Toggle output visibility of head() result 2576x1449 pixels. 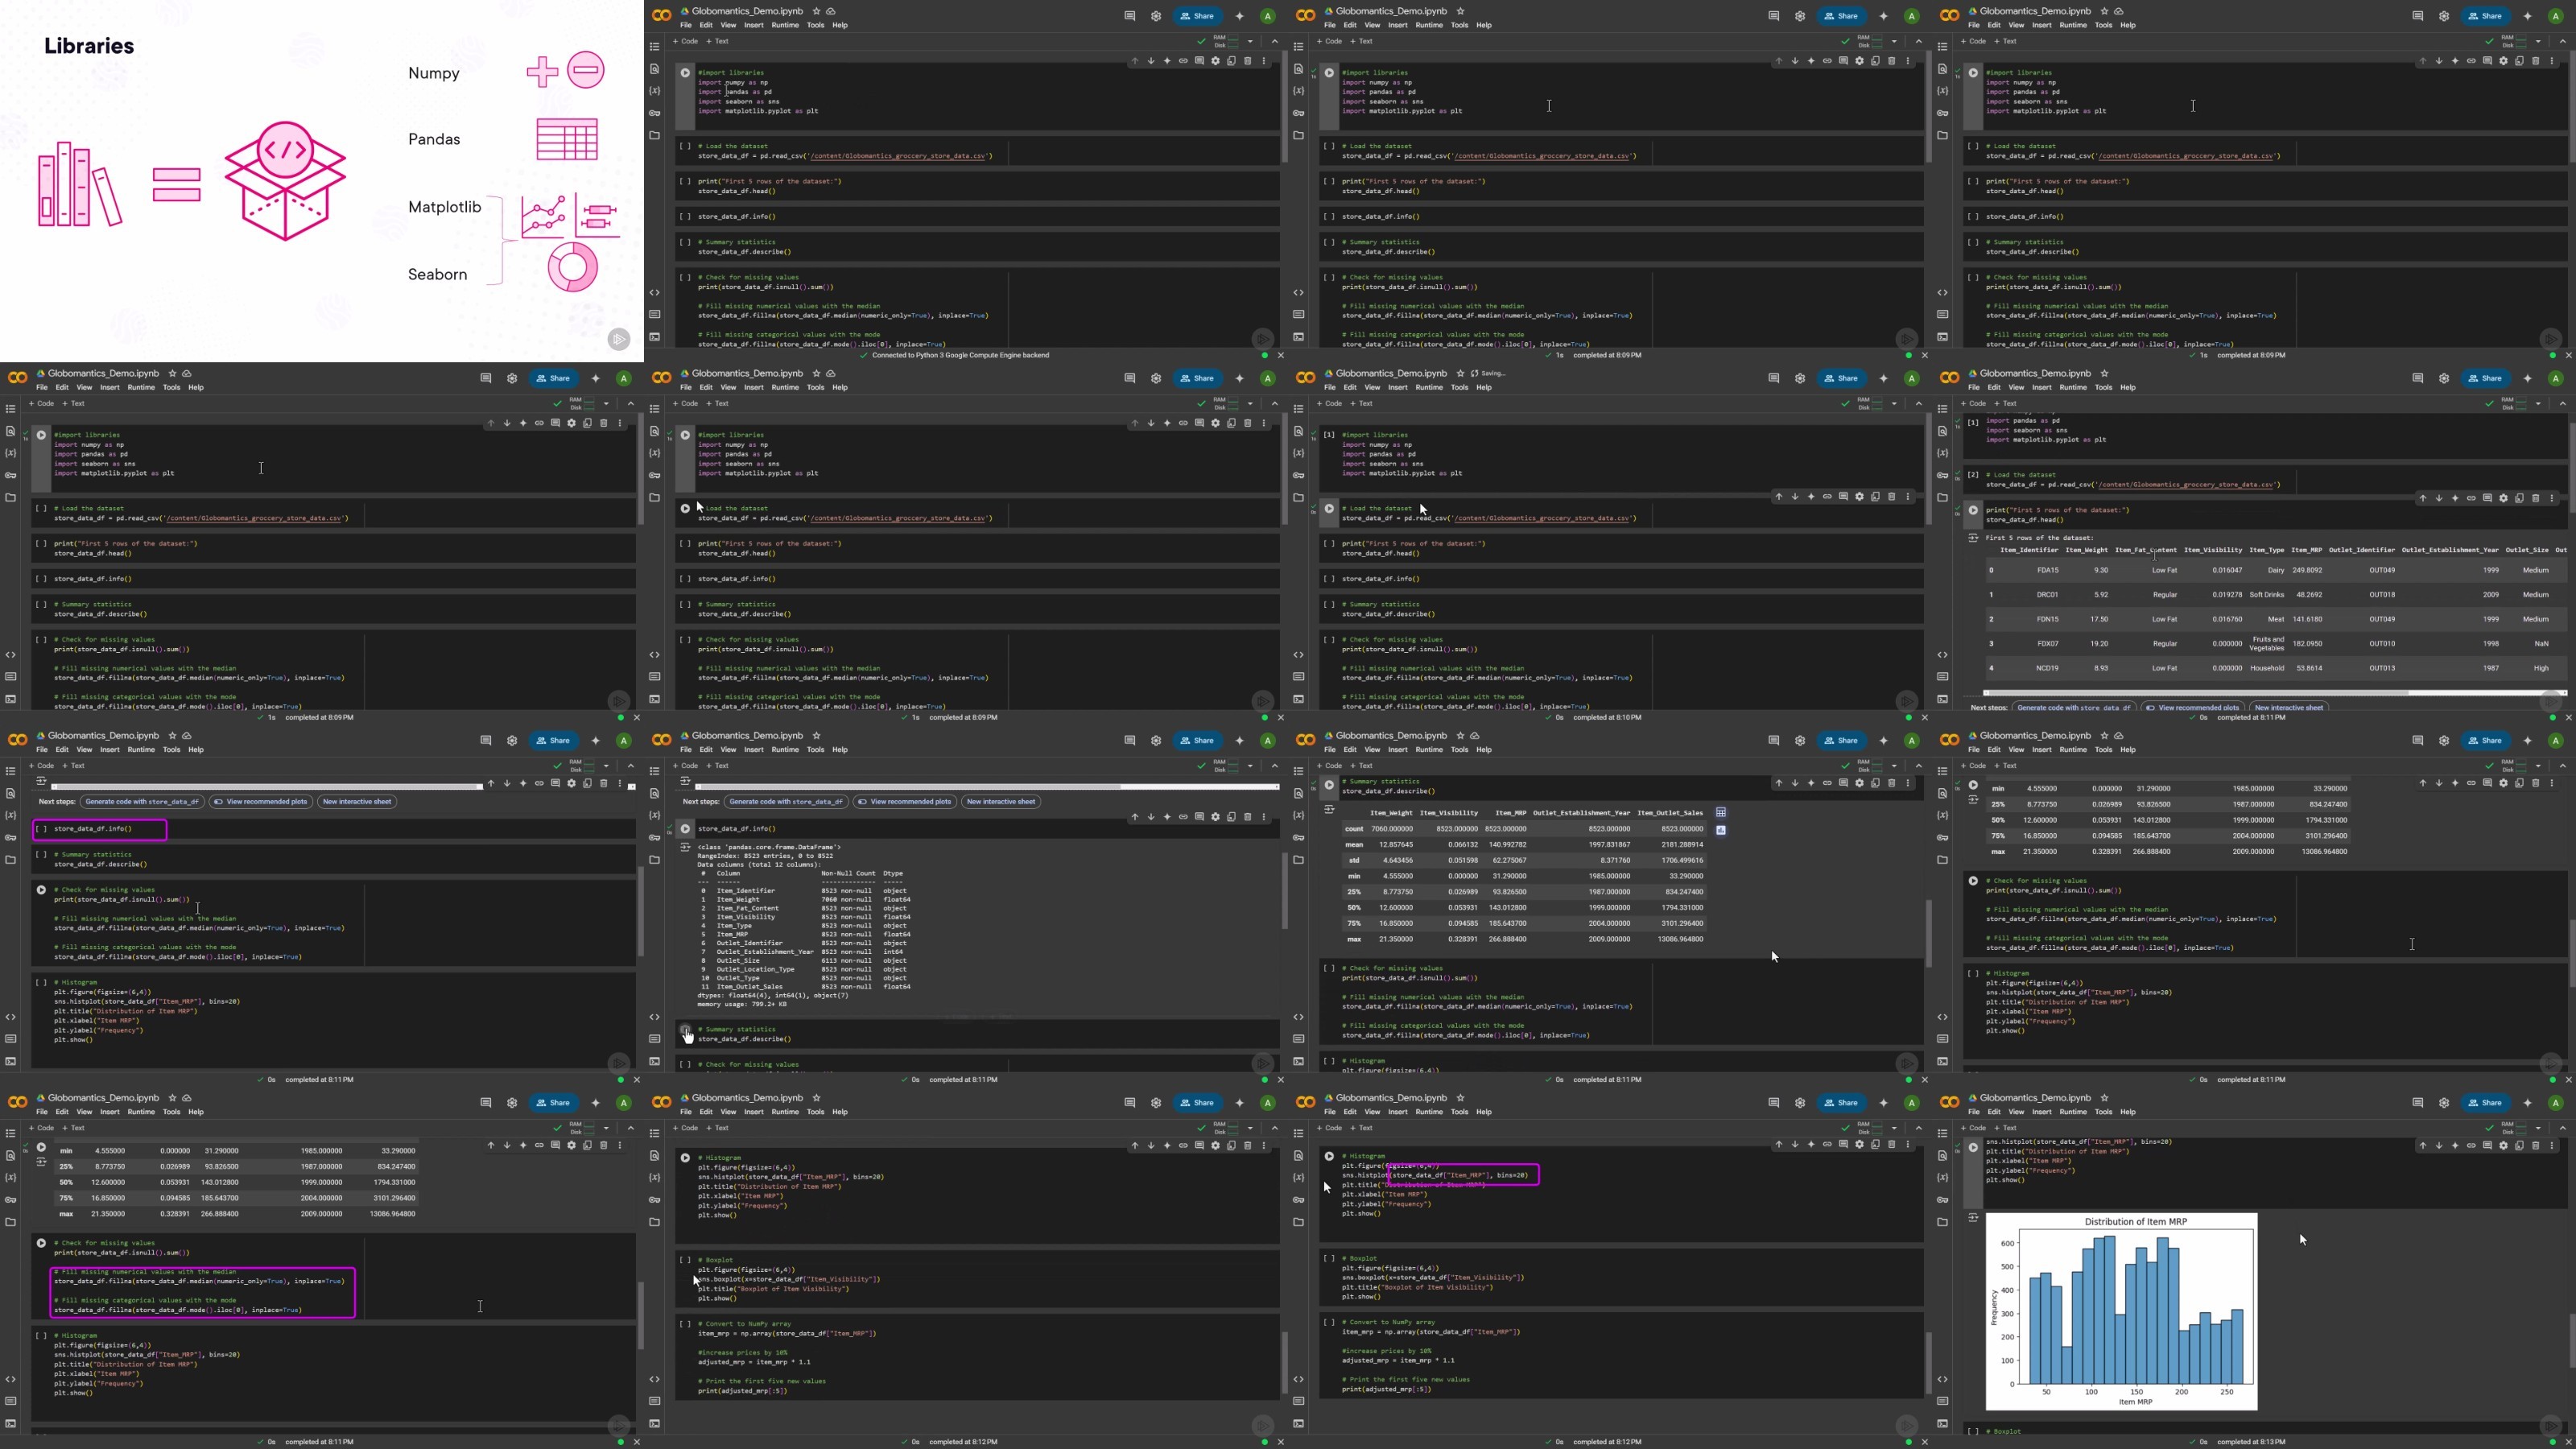point(1973,538)
